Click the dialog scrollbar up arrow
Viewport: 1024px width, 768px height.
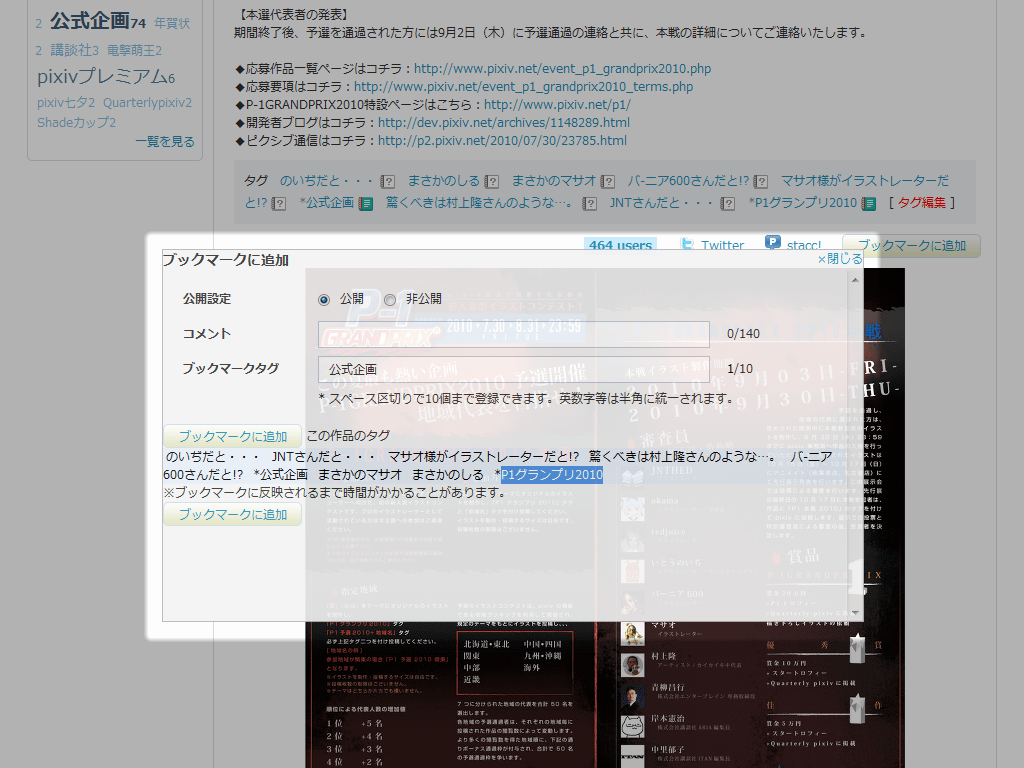(855, 279)
